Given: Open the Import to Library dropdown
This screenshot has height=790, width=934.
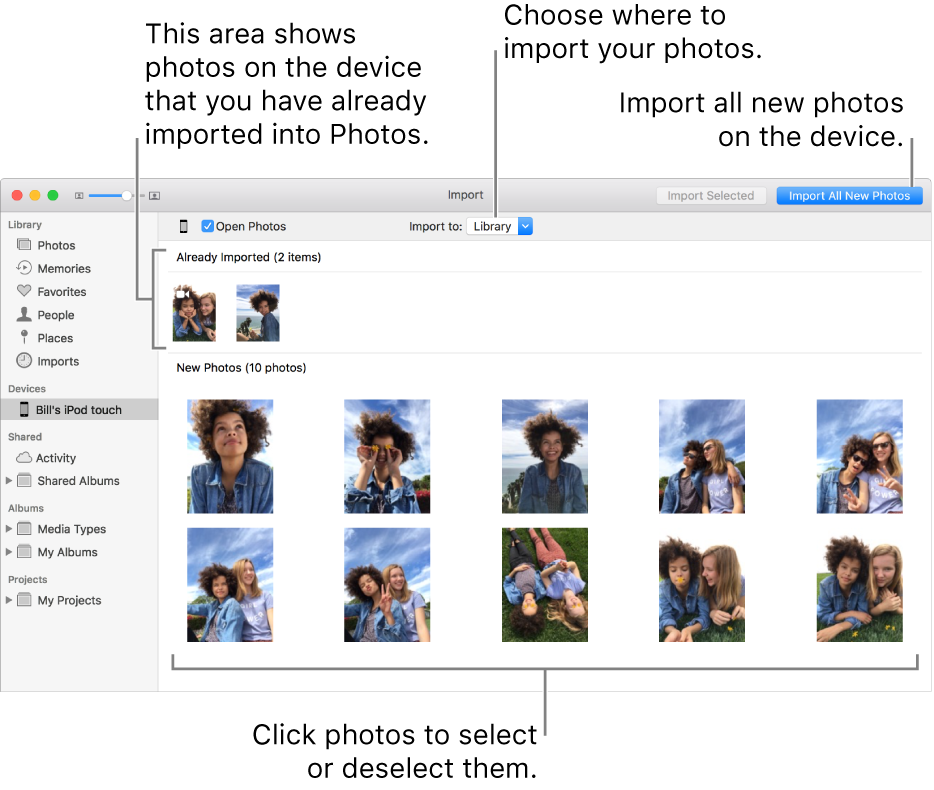Looking at the screenshot, I should coord(499,227).
